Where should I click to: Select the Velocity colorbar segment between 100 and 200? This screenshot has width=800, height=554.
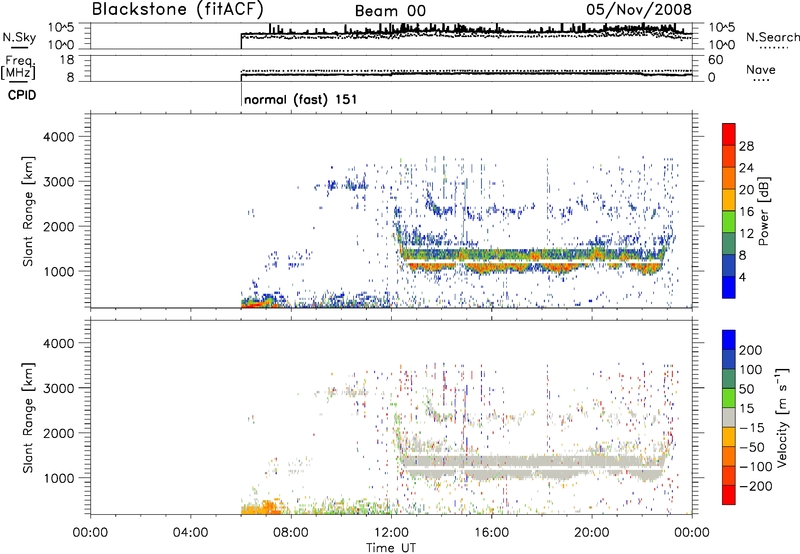pos(729,359)
